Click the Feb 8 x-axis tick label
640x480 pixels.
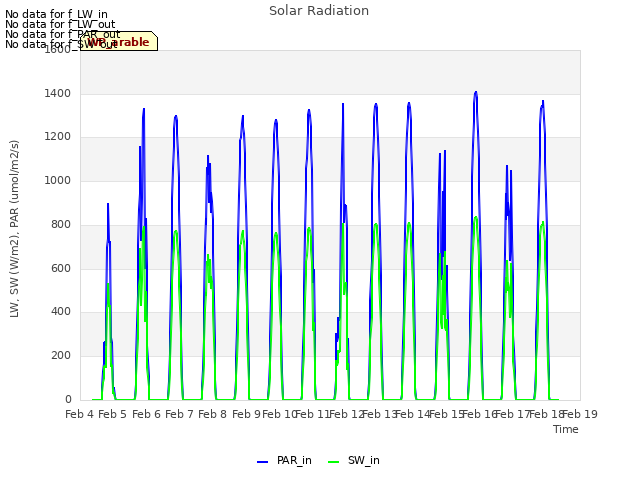click(x=212, y=414)
